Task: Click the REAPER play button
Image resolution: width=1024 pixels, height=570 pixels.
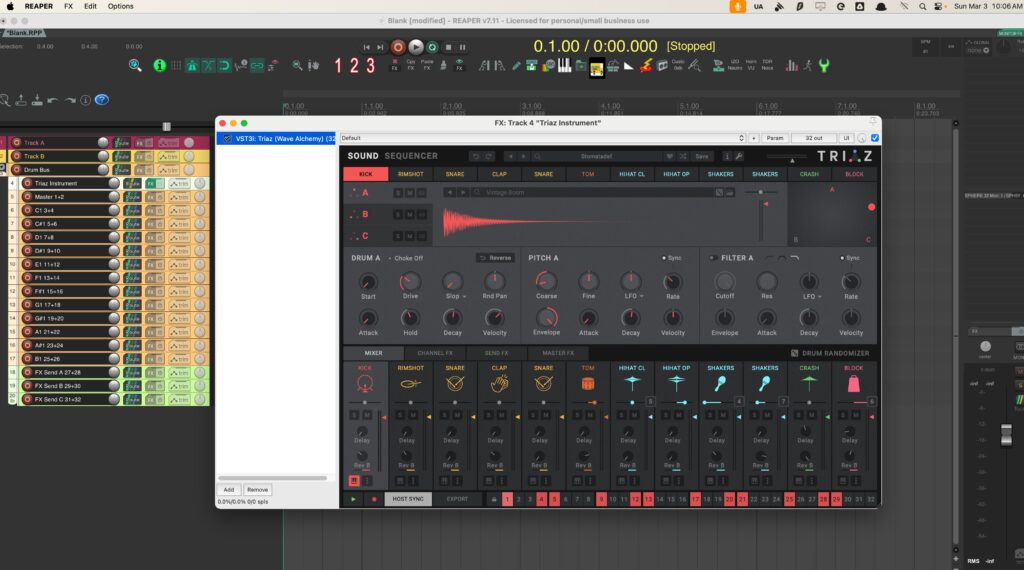Action: tap(415, 47)
